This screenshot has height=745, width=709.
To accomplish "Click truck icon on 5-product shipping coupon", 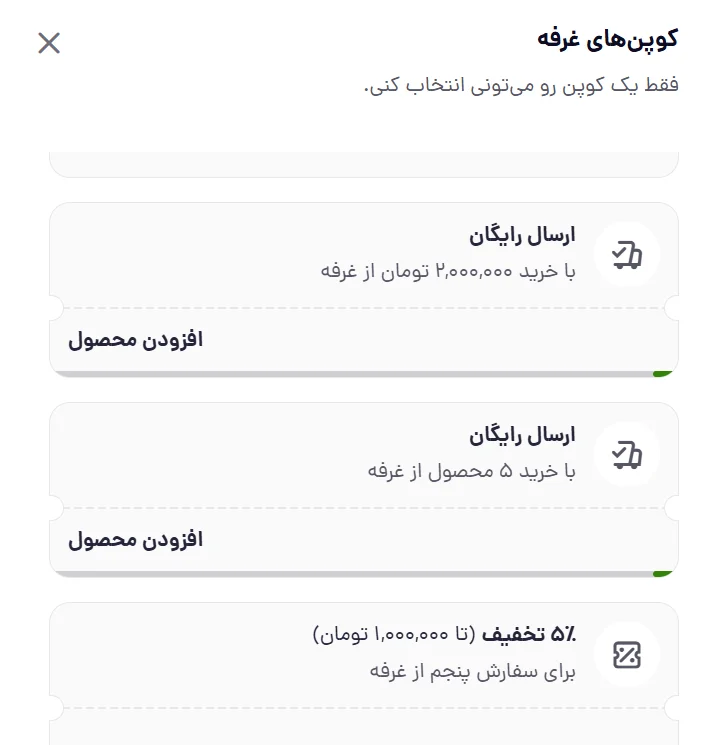I will tap(626, 455).
